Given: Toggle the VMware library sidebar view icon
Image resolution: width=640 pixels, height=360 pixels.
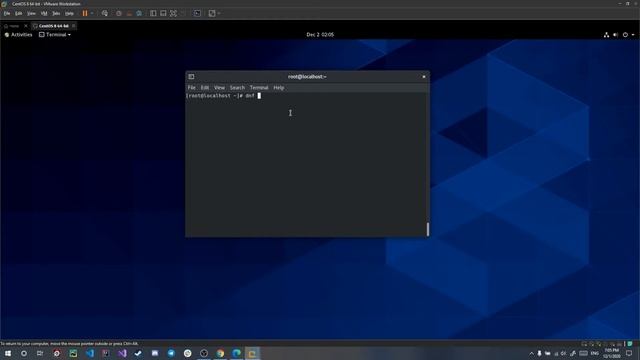Looking at the screenshot, I should pyautogui.click(x=153, y=13).
